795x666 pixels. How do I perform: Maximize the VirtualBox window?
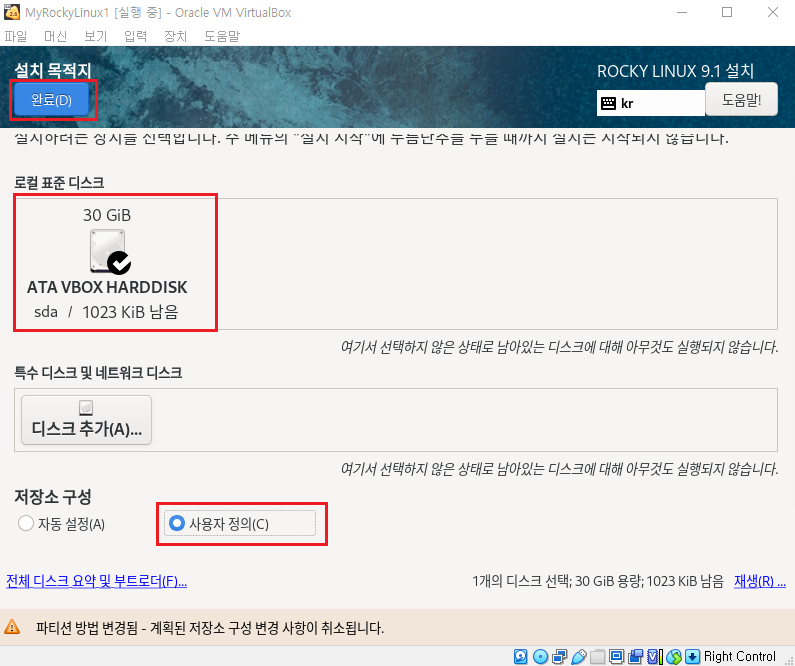[727, 12]
